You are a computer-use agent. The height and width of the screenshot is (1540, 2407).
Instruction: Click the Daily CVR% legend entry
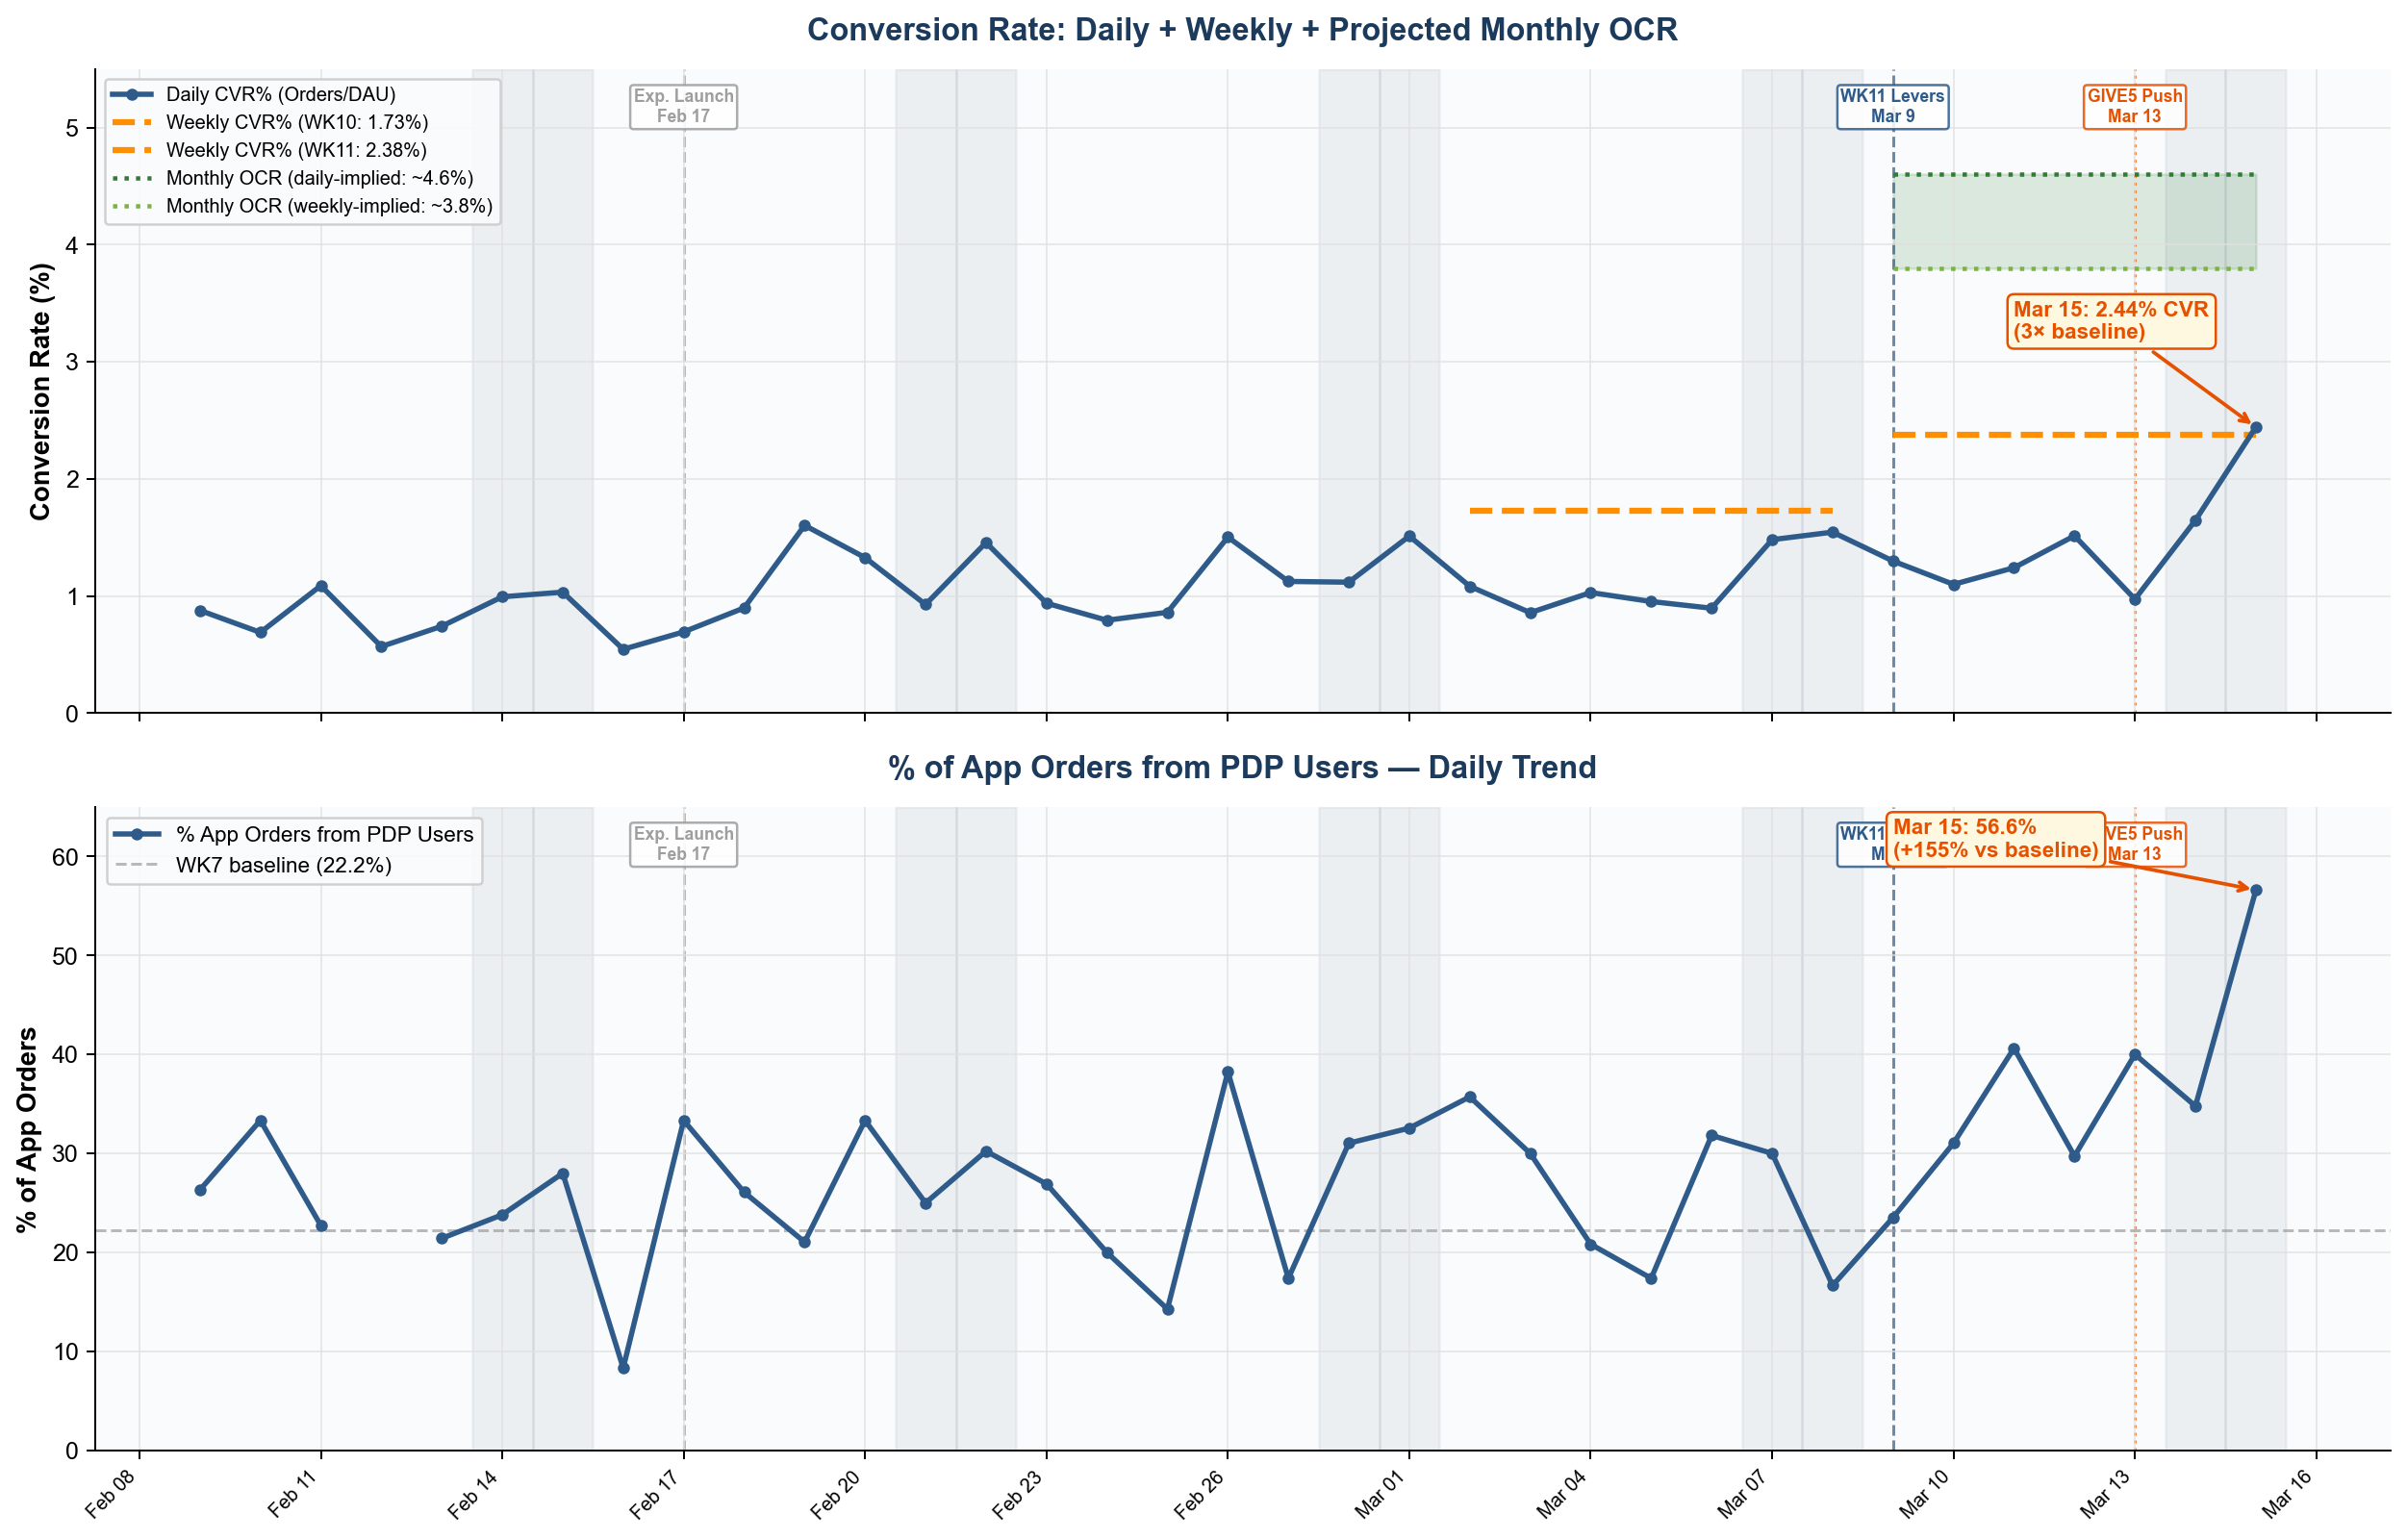point(254,94)
